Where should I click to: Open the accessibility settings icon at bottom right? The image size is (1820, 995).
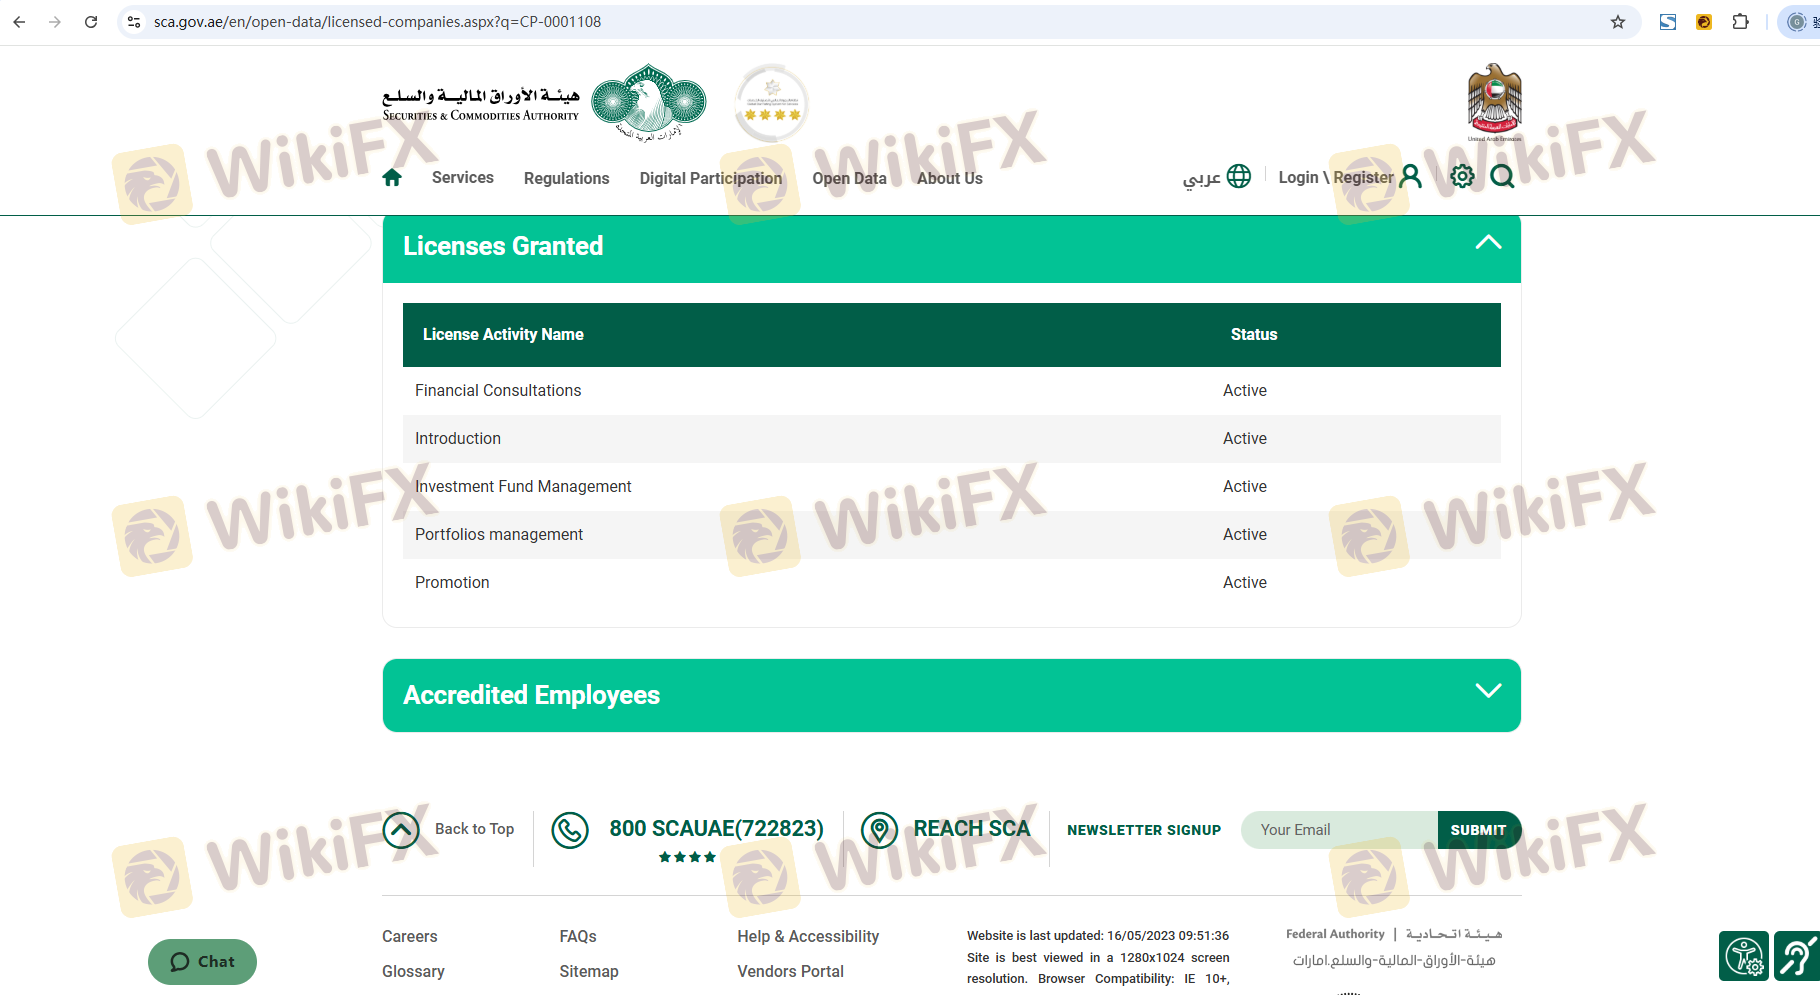(x=1744, y=956)
